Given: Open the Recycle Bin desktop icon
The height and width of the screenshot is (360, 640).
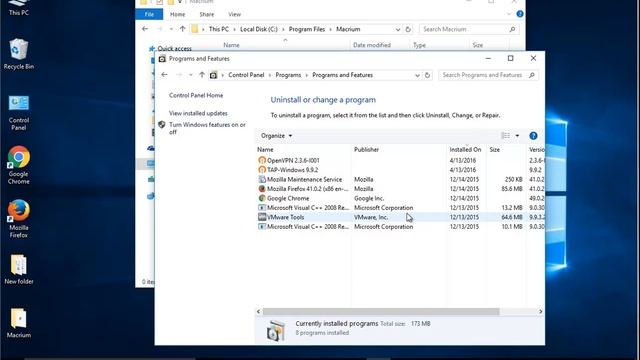Looking at the screenshot, I should [x=18, y=54].
